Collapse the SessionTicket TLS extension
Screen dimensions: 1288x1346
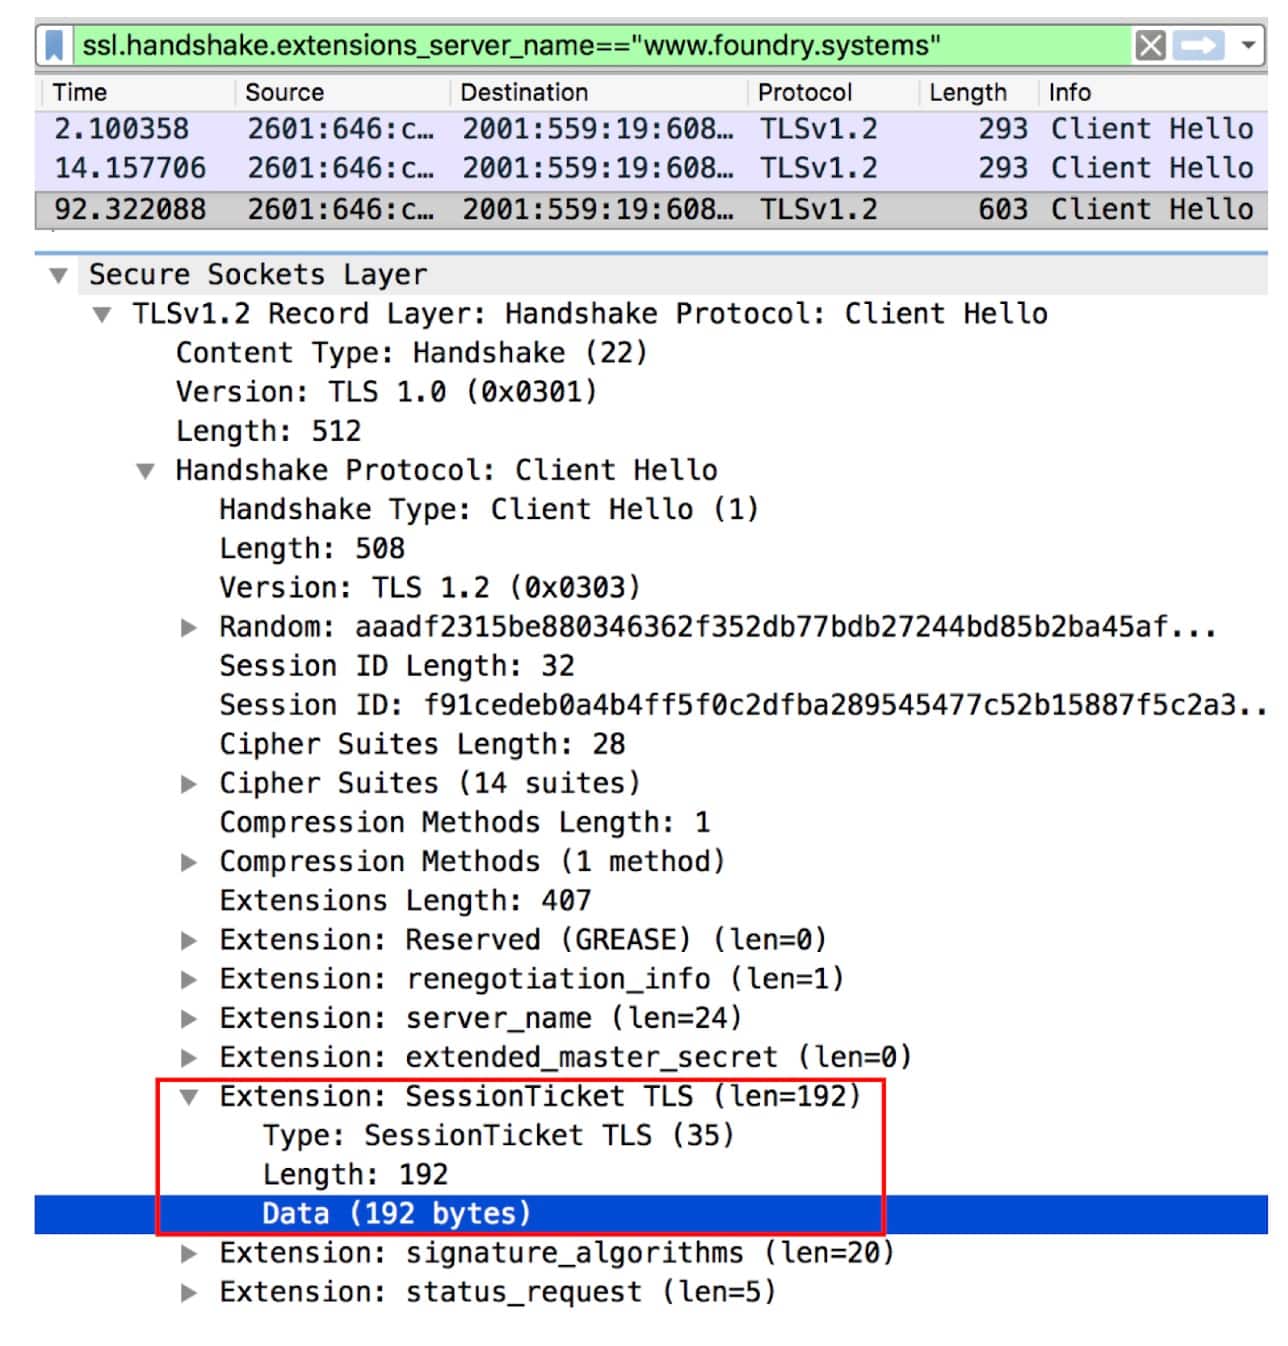pos(189,1097)
